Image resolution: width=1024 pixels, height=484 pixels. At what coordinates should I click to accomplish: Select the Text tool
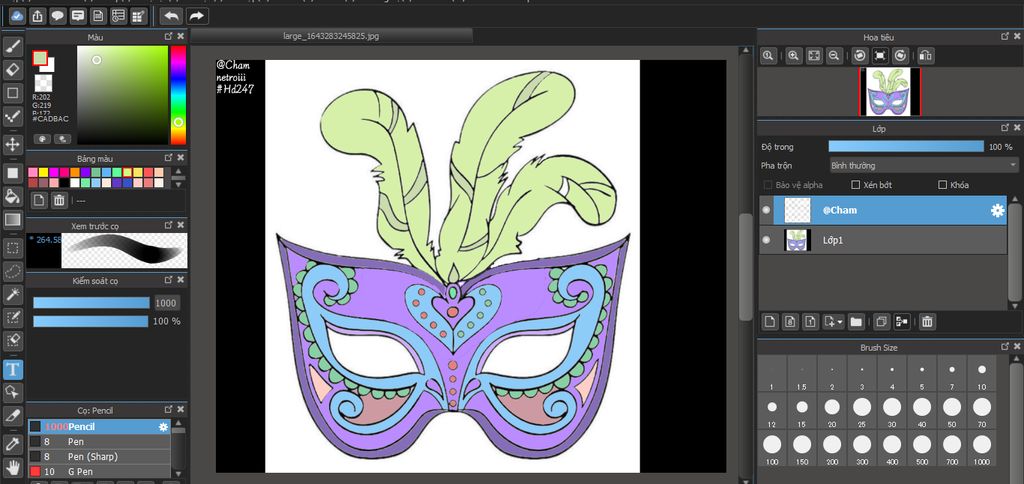(13, 369)
